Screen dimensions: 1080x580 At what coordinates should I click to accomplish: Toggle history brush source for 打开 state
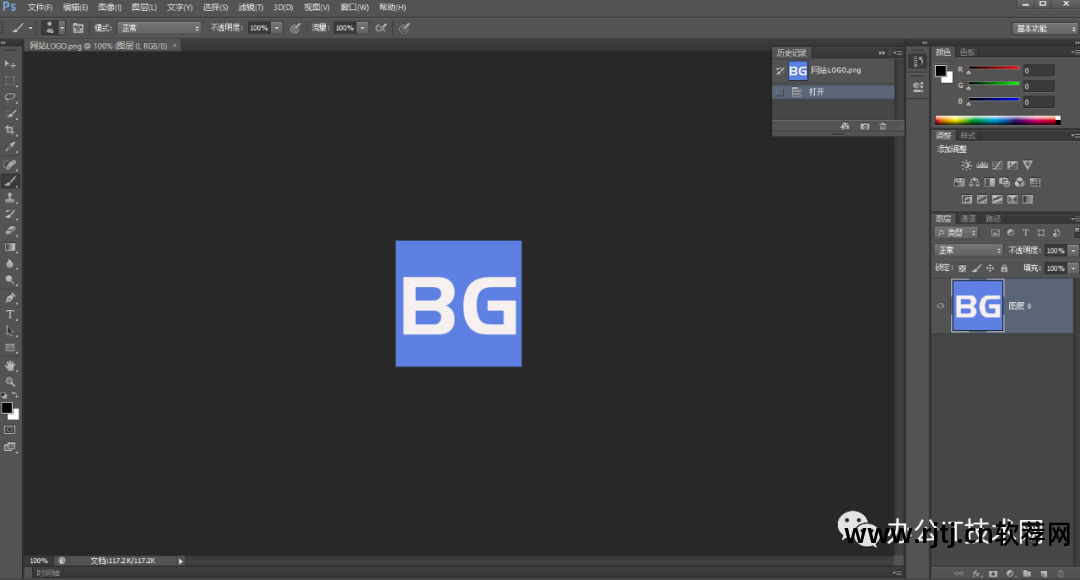[x=780, y=92]
